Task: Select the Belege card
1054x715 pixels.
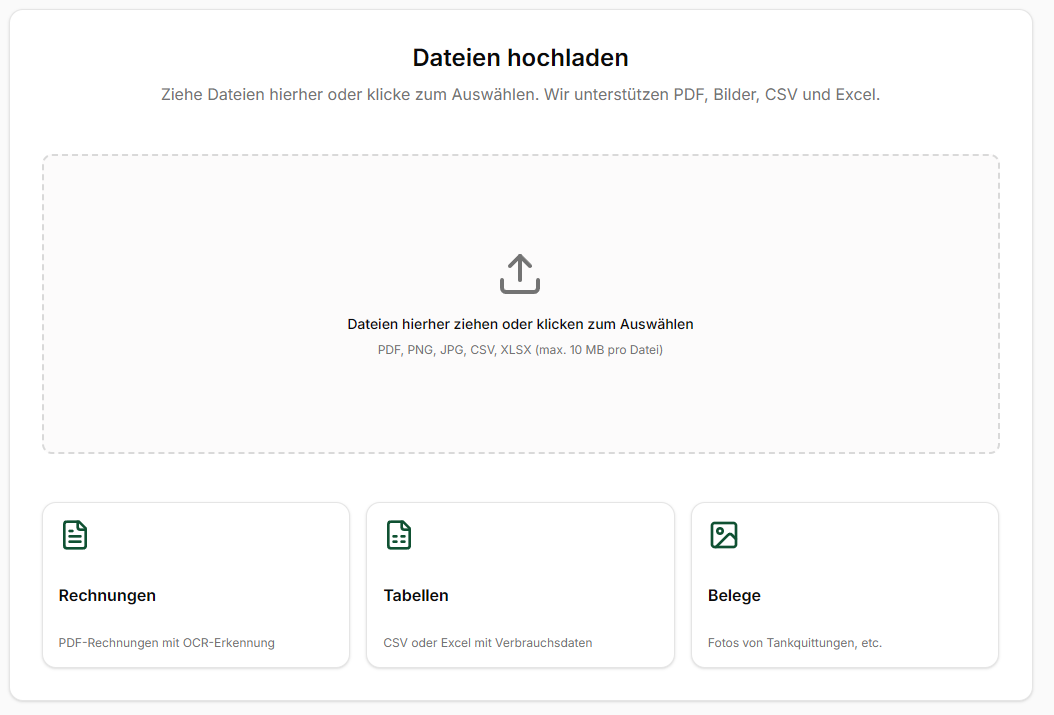Action: (x=845, y=584)
